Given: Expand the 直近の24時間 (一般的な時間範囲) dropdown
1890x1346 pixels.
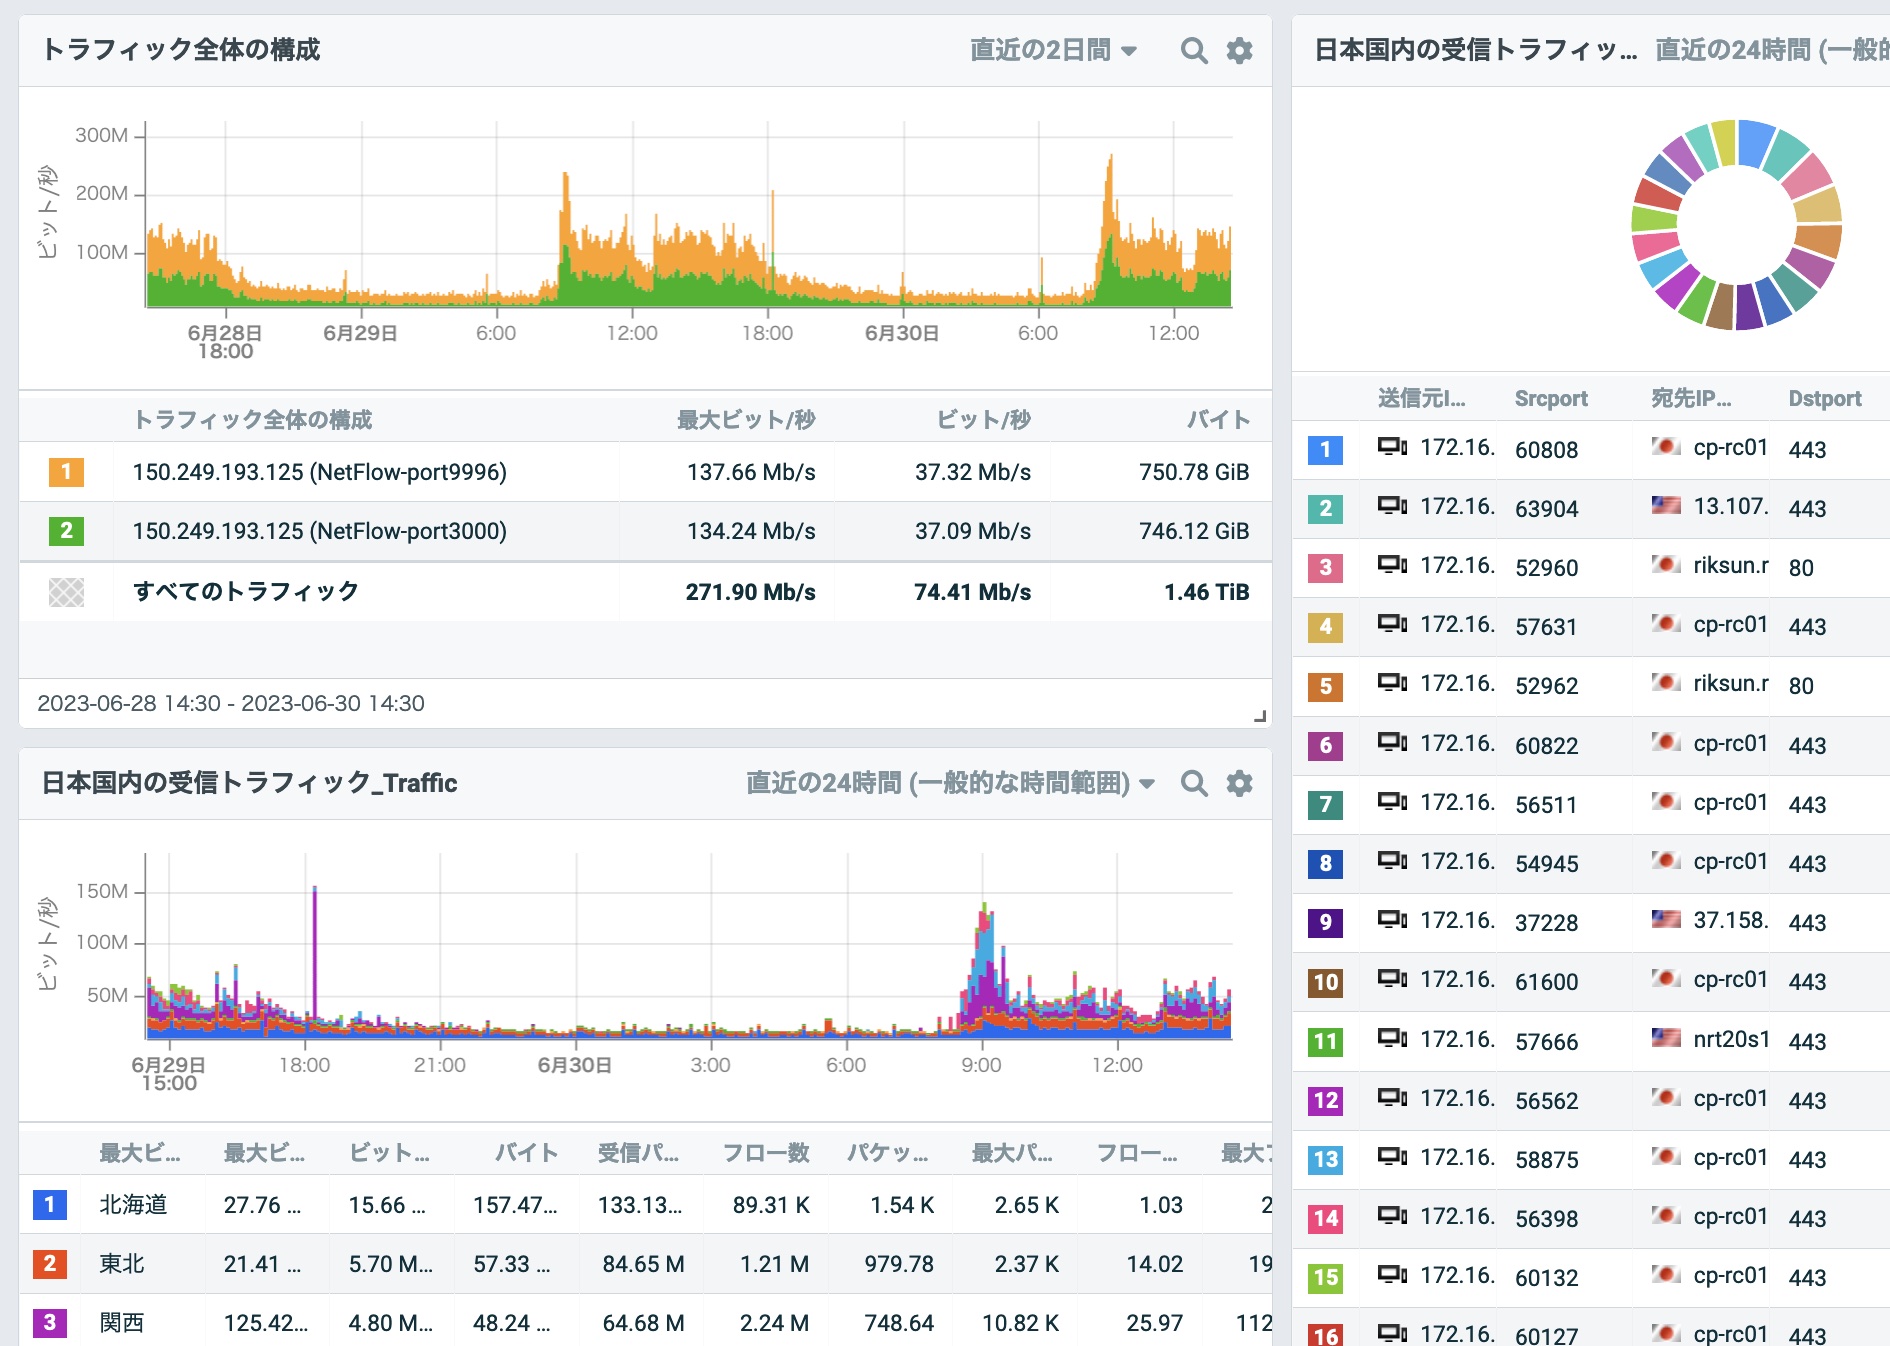Looking at the screenshot, I should click(x=950, y=783).
